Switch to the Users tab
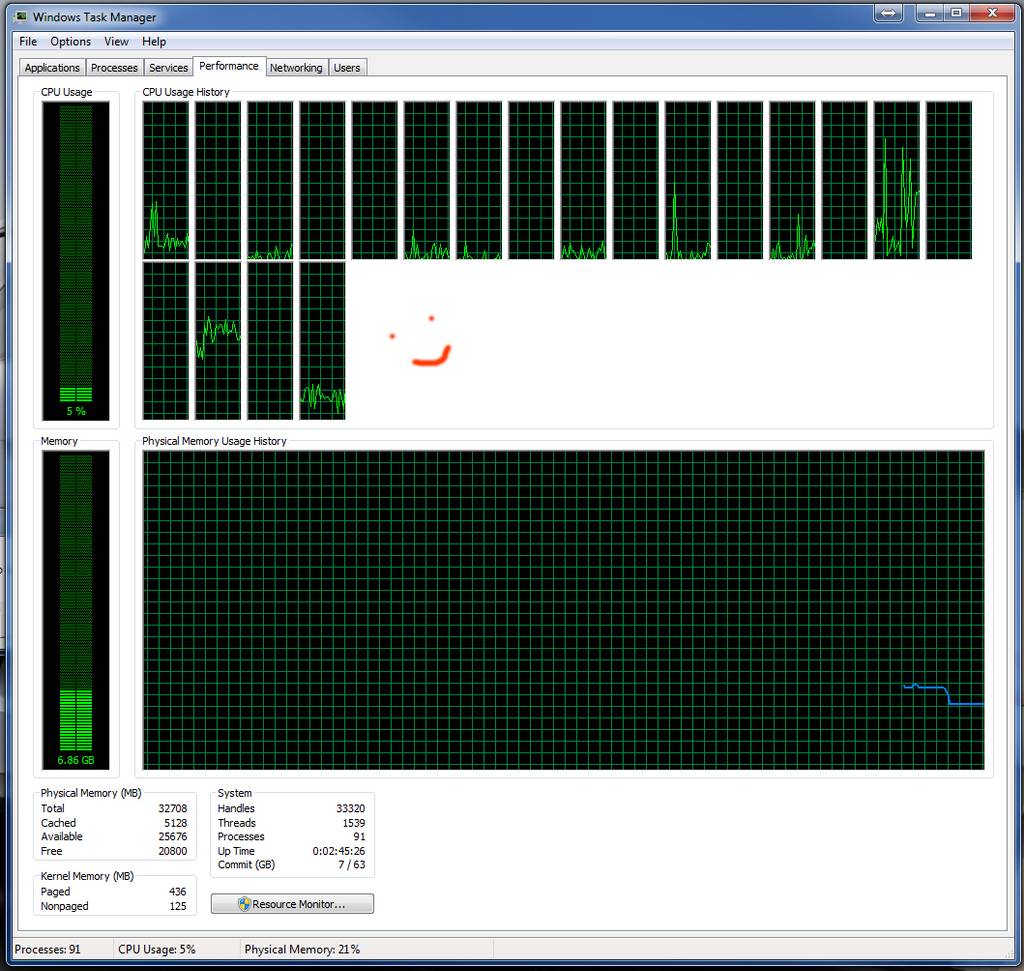This screenshot has width=1024, height=971. tap(347, 67)
